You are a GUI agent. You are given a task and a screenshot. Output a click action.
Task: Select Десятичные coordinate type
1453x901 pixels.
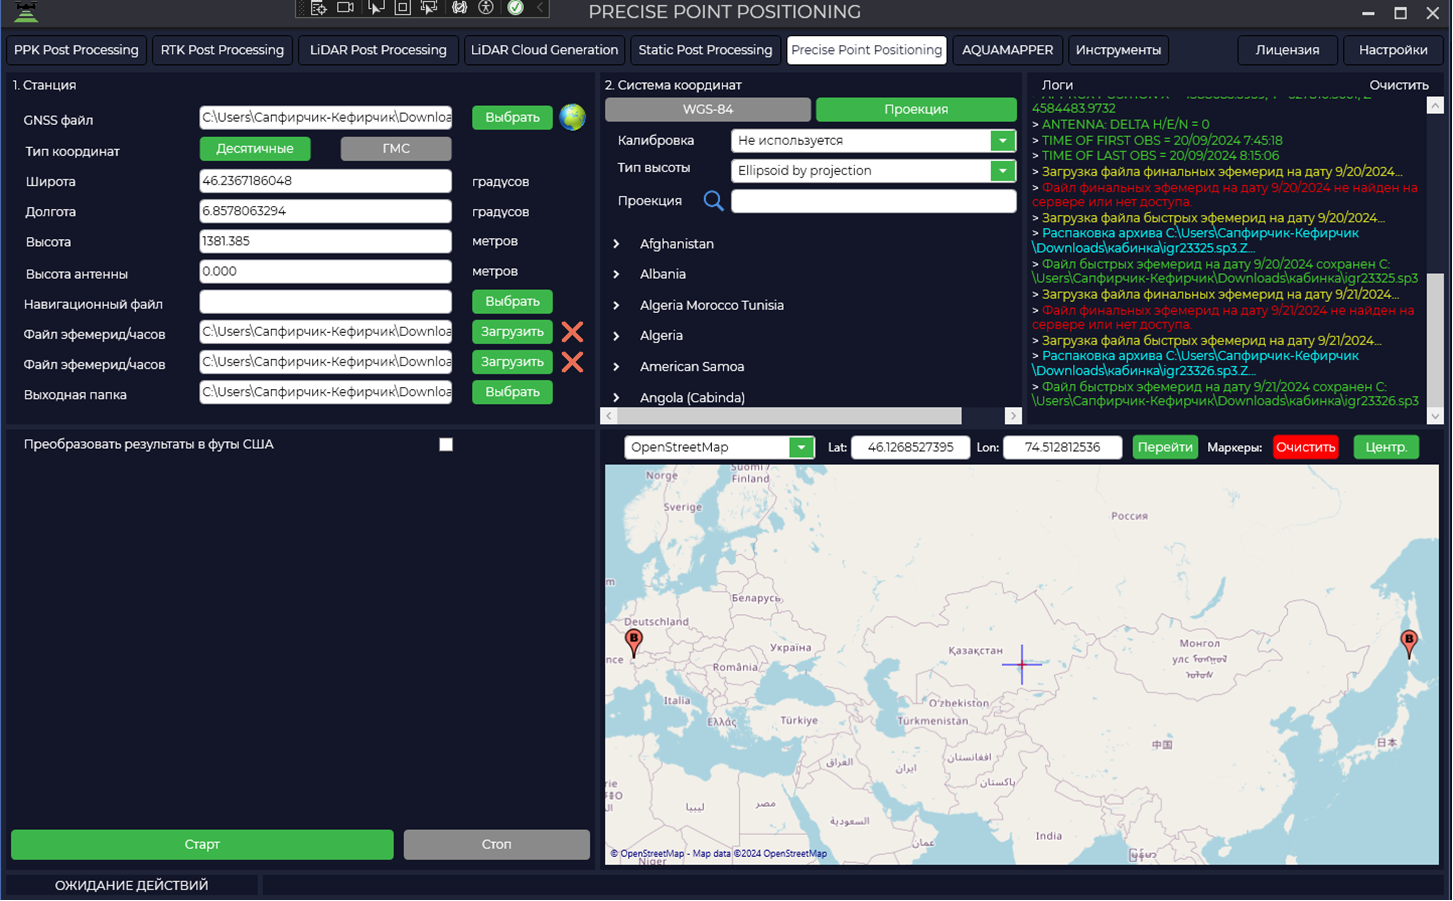255,149
